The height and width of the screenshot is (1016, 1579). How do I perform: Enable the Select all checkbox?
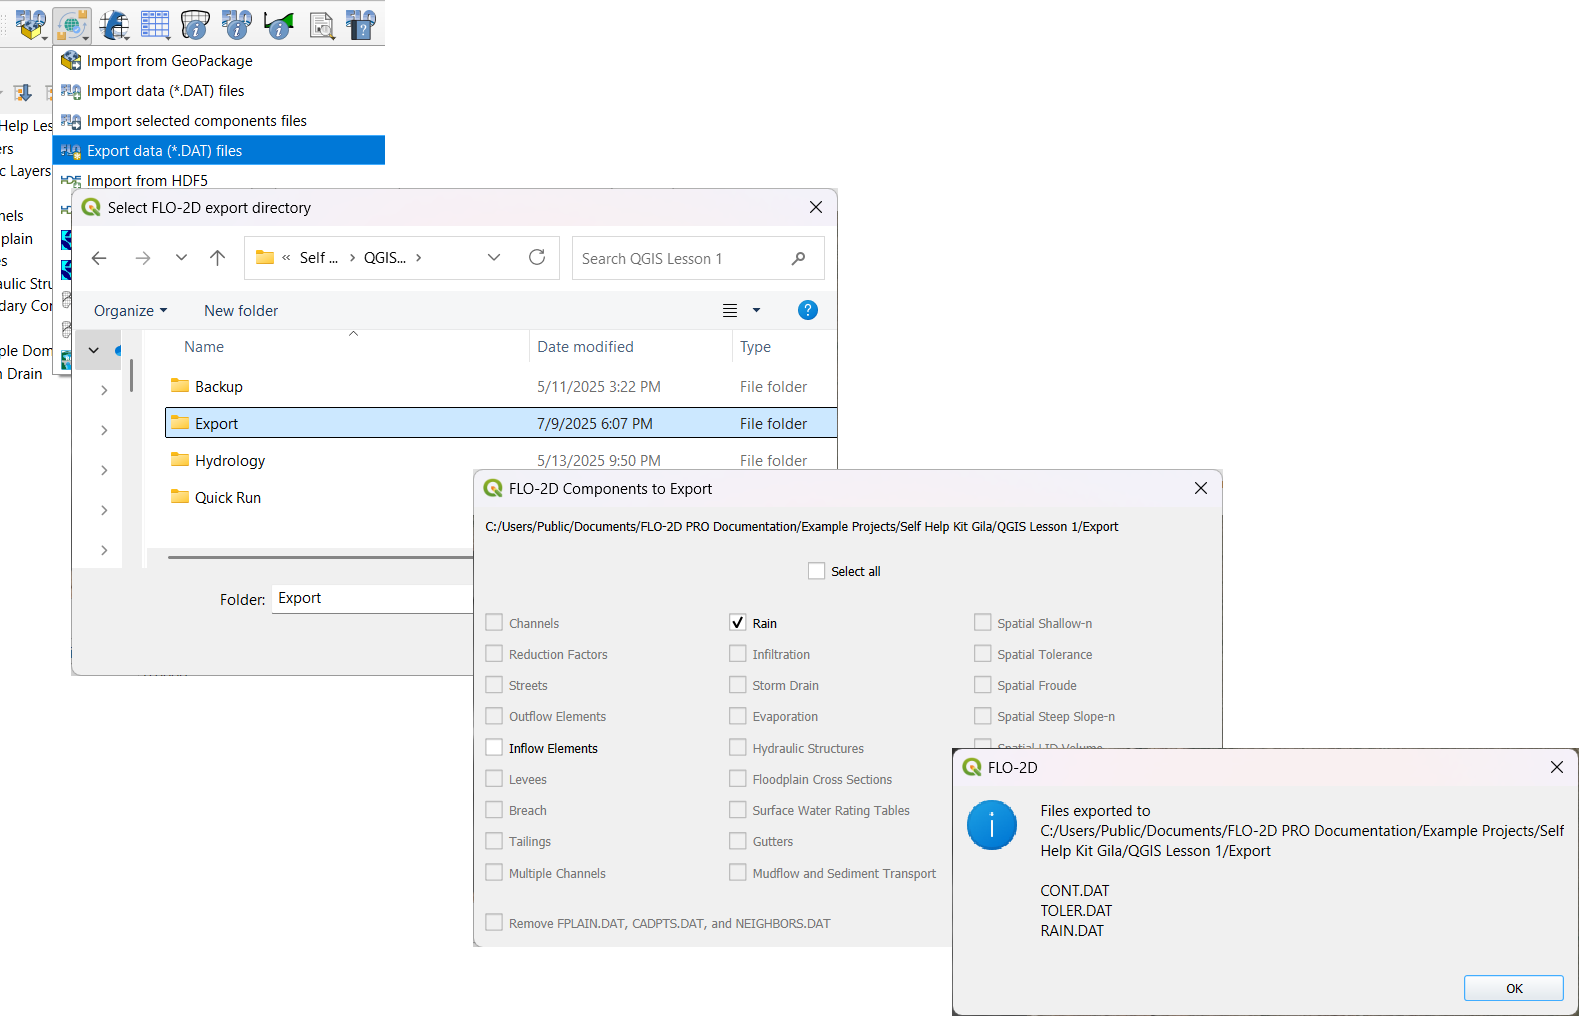817,571
